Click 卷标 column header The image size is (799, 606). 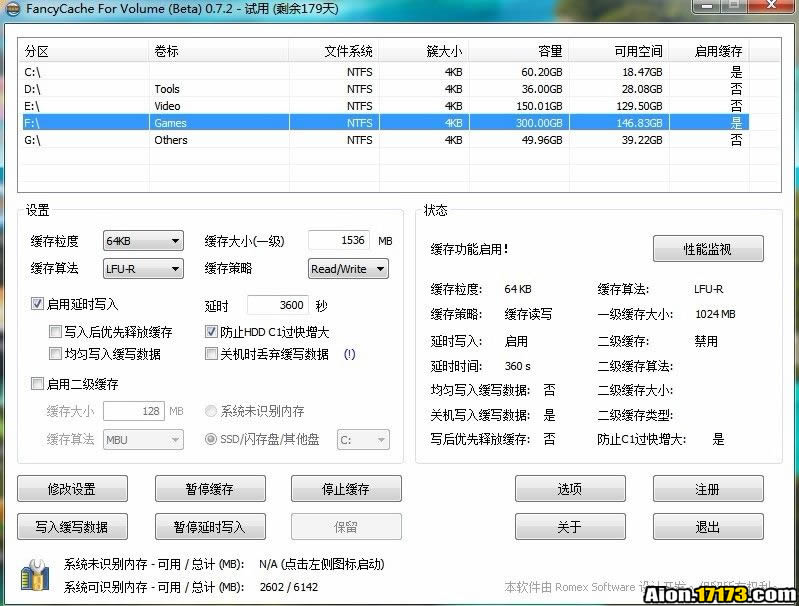click(x=219, y=51)
